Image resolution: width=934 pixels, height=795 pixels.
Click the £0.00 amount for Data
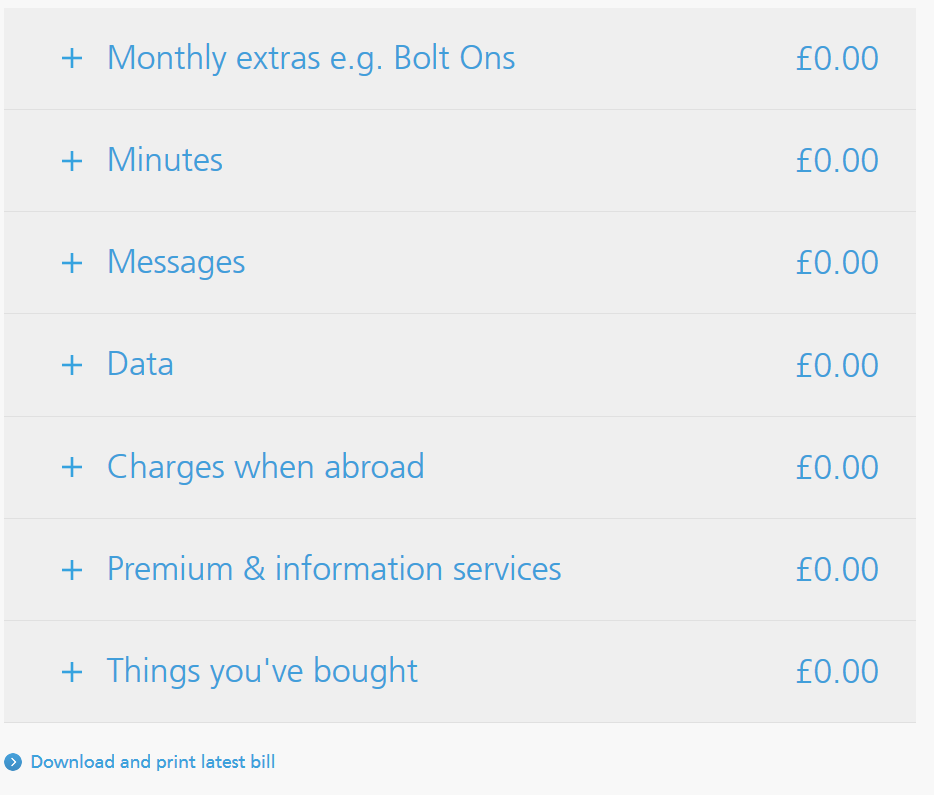[837, 365]
